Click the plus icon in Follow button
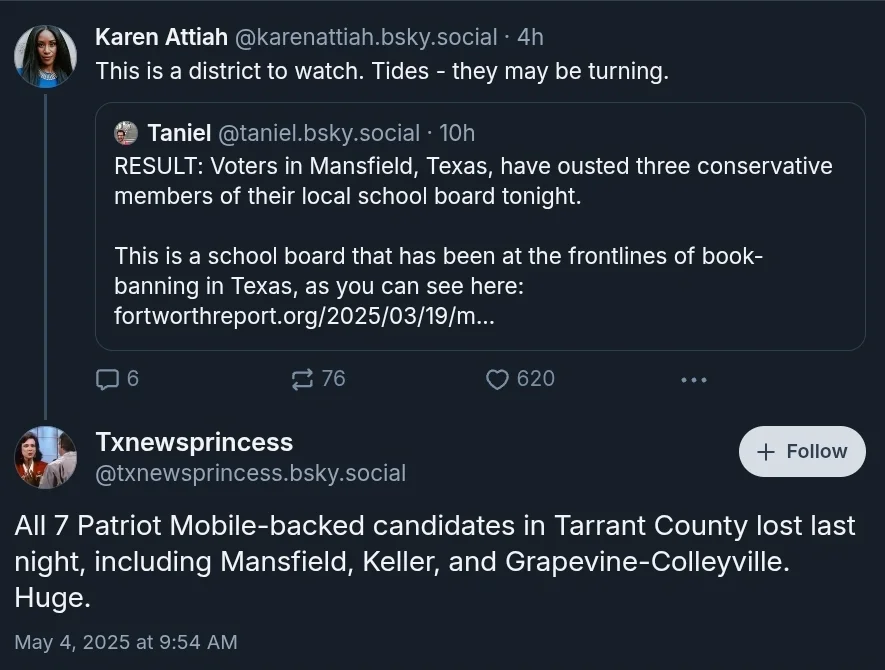The image size is (885, 670). (x=766, y=452)
